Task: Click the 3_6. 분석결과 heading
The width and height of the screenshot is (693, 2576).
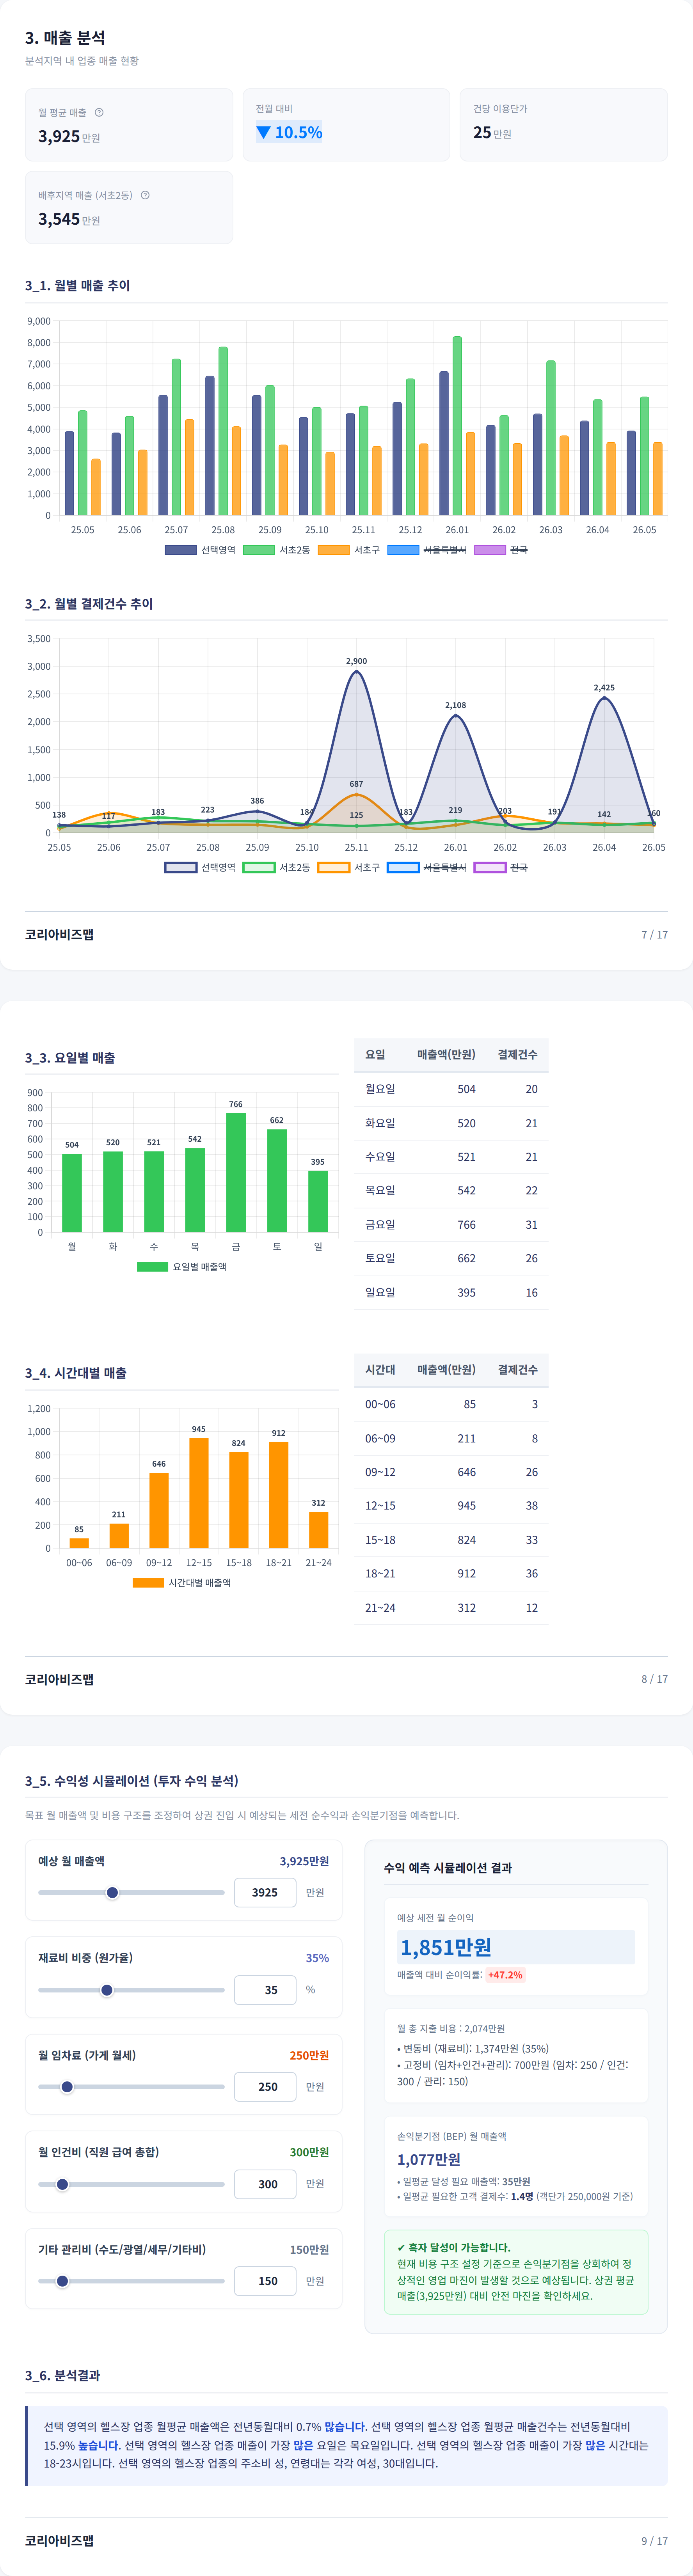Action: 62,2375
